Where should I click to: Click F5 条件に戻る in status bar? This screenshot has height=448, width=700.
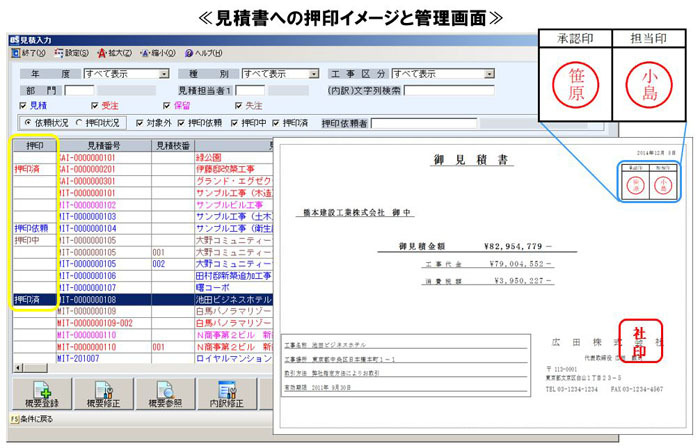(32, 419)
